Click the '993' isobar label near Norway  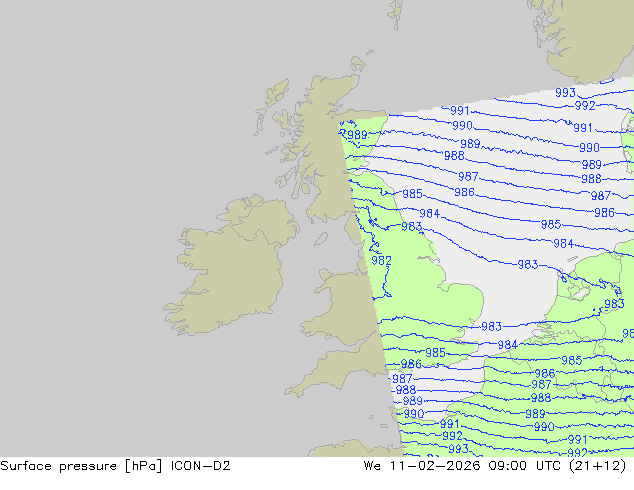click(565, 93)
